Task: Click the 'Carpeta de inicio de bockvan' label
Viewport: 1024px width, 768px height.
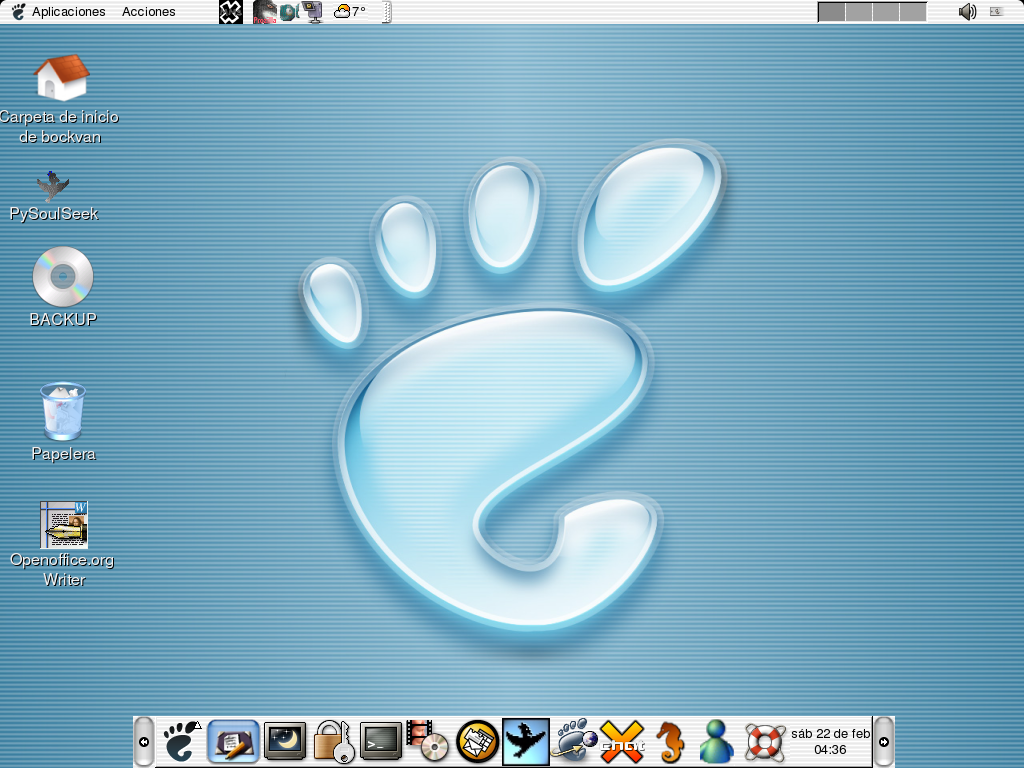Action: click(x=59, y=127)
